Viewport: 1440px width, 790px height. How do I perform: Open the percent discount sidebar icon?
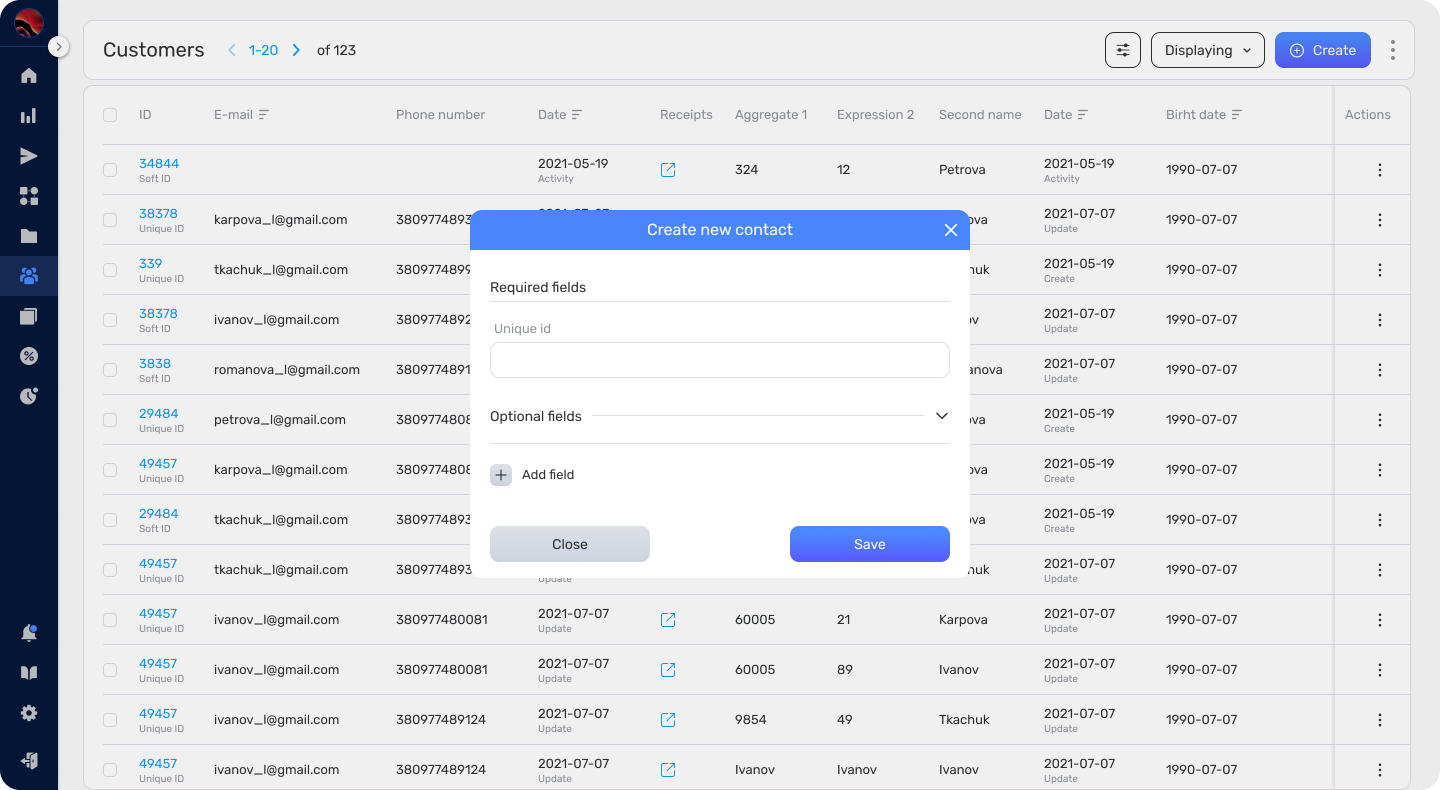(x=29, y=356)
